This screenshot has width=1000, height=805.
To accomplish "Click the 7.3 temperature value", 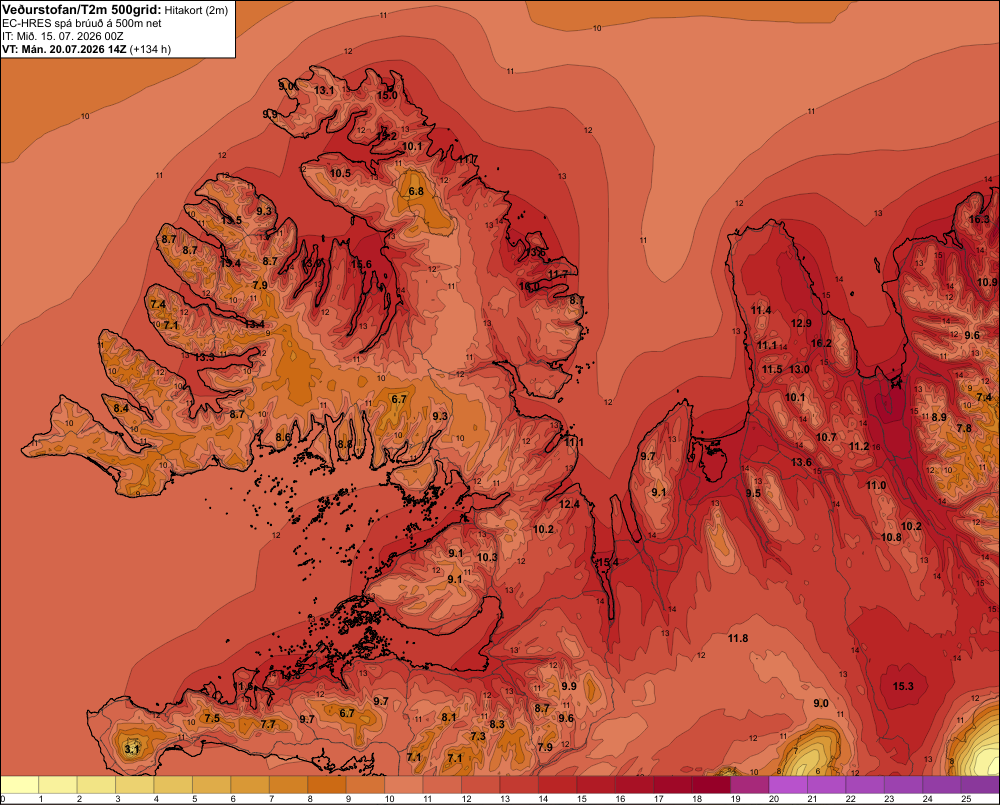I will point(478,736).
